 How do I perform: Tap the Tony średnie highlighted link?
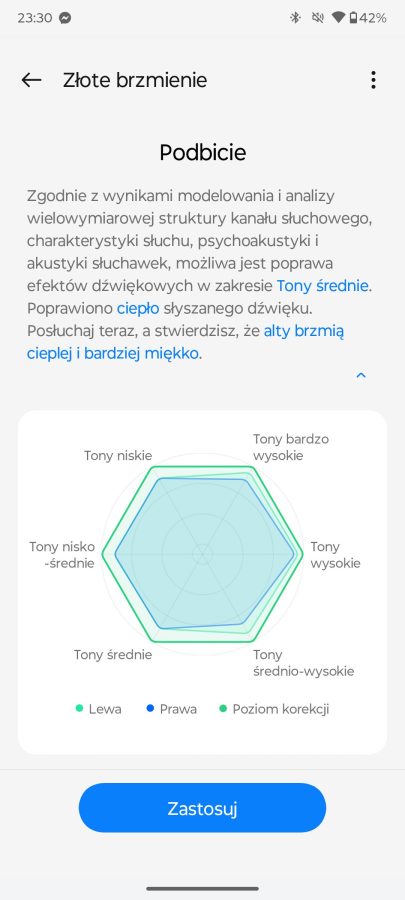click(324, 285)
